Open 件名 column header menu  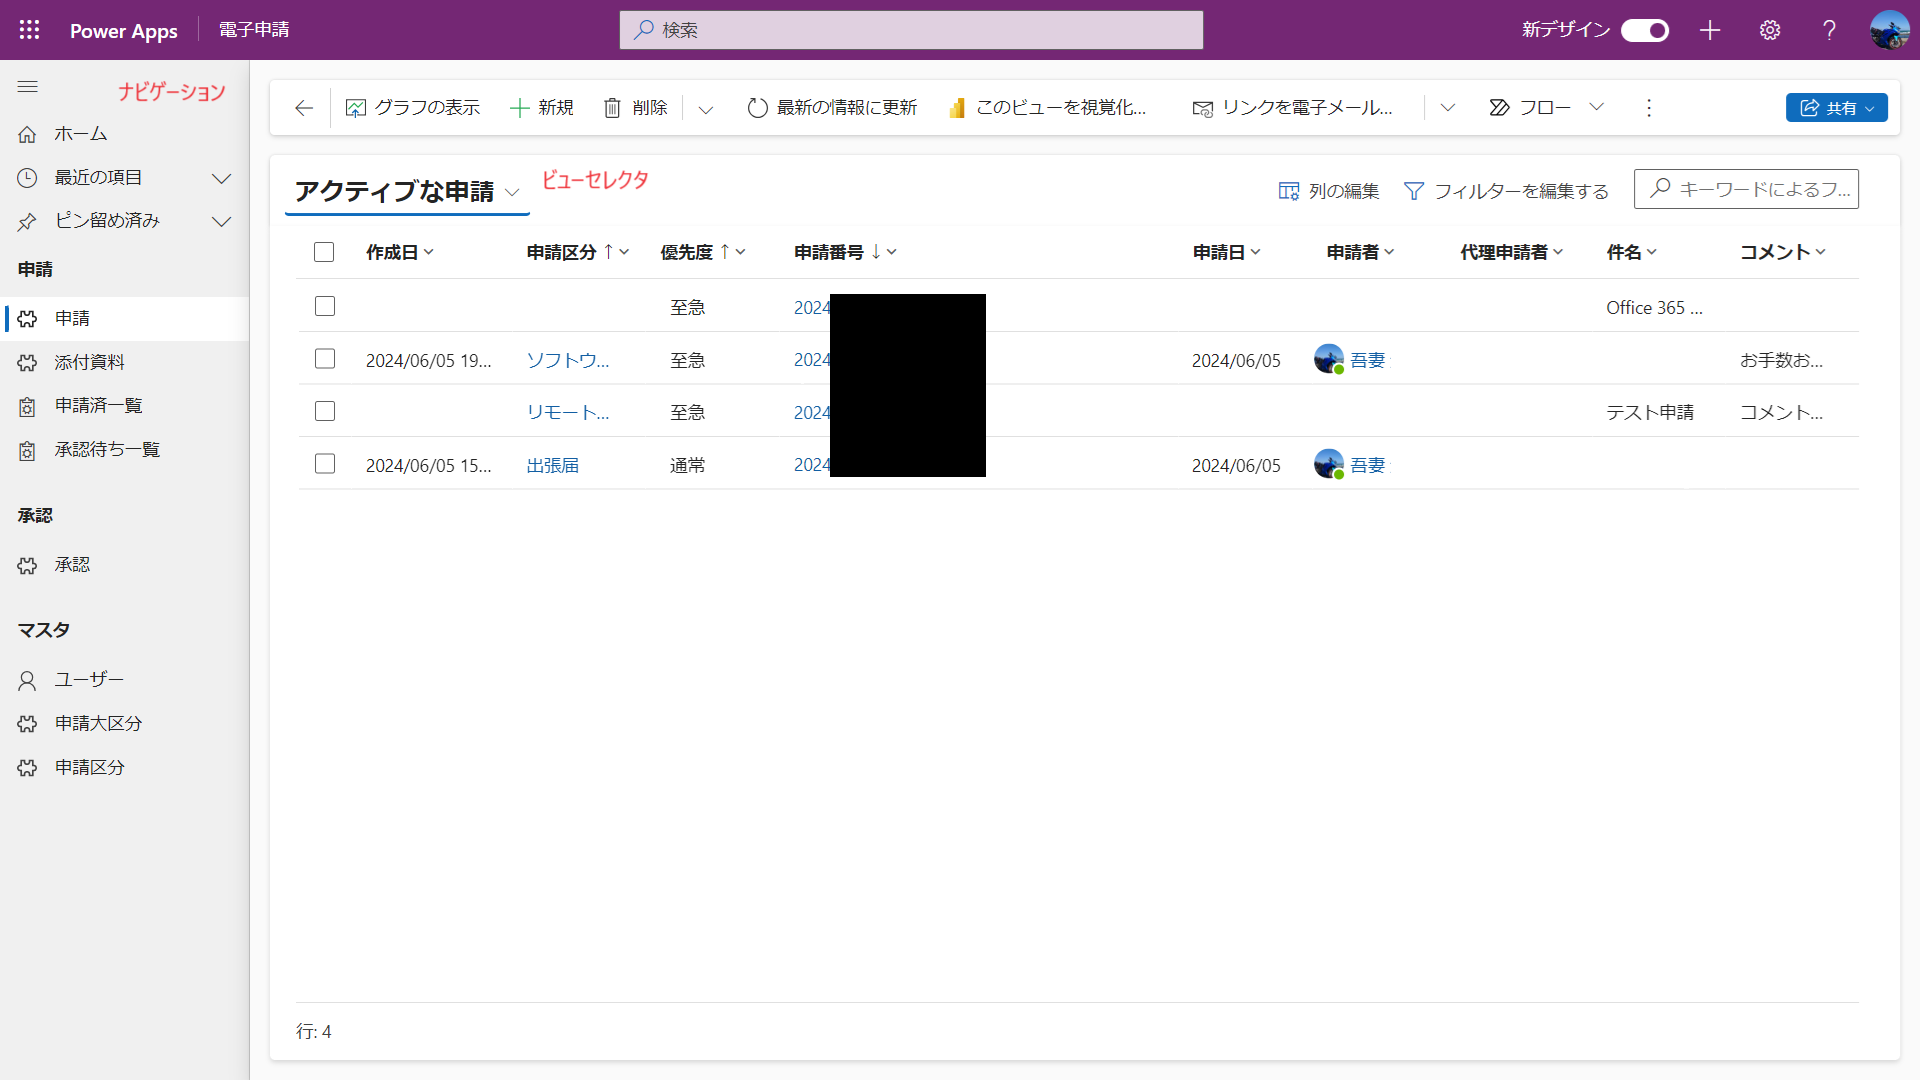[1633, 252]
